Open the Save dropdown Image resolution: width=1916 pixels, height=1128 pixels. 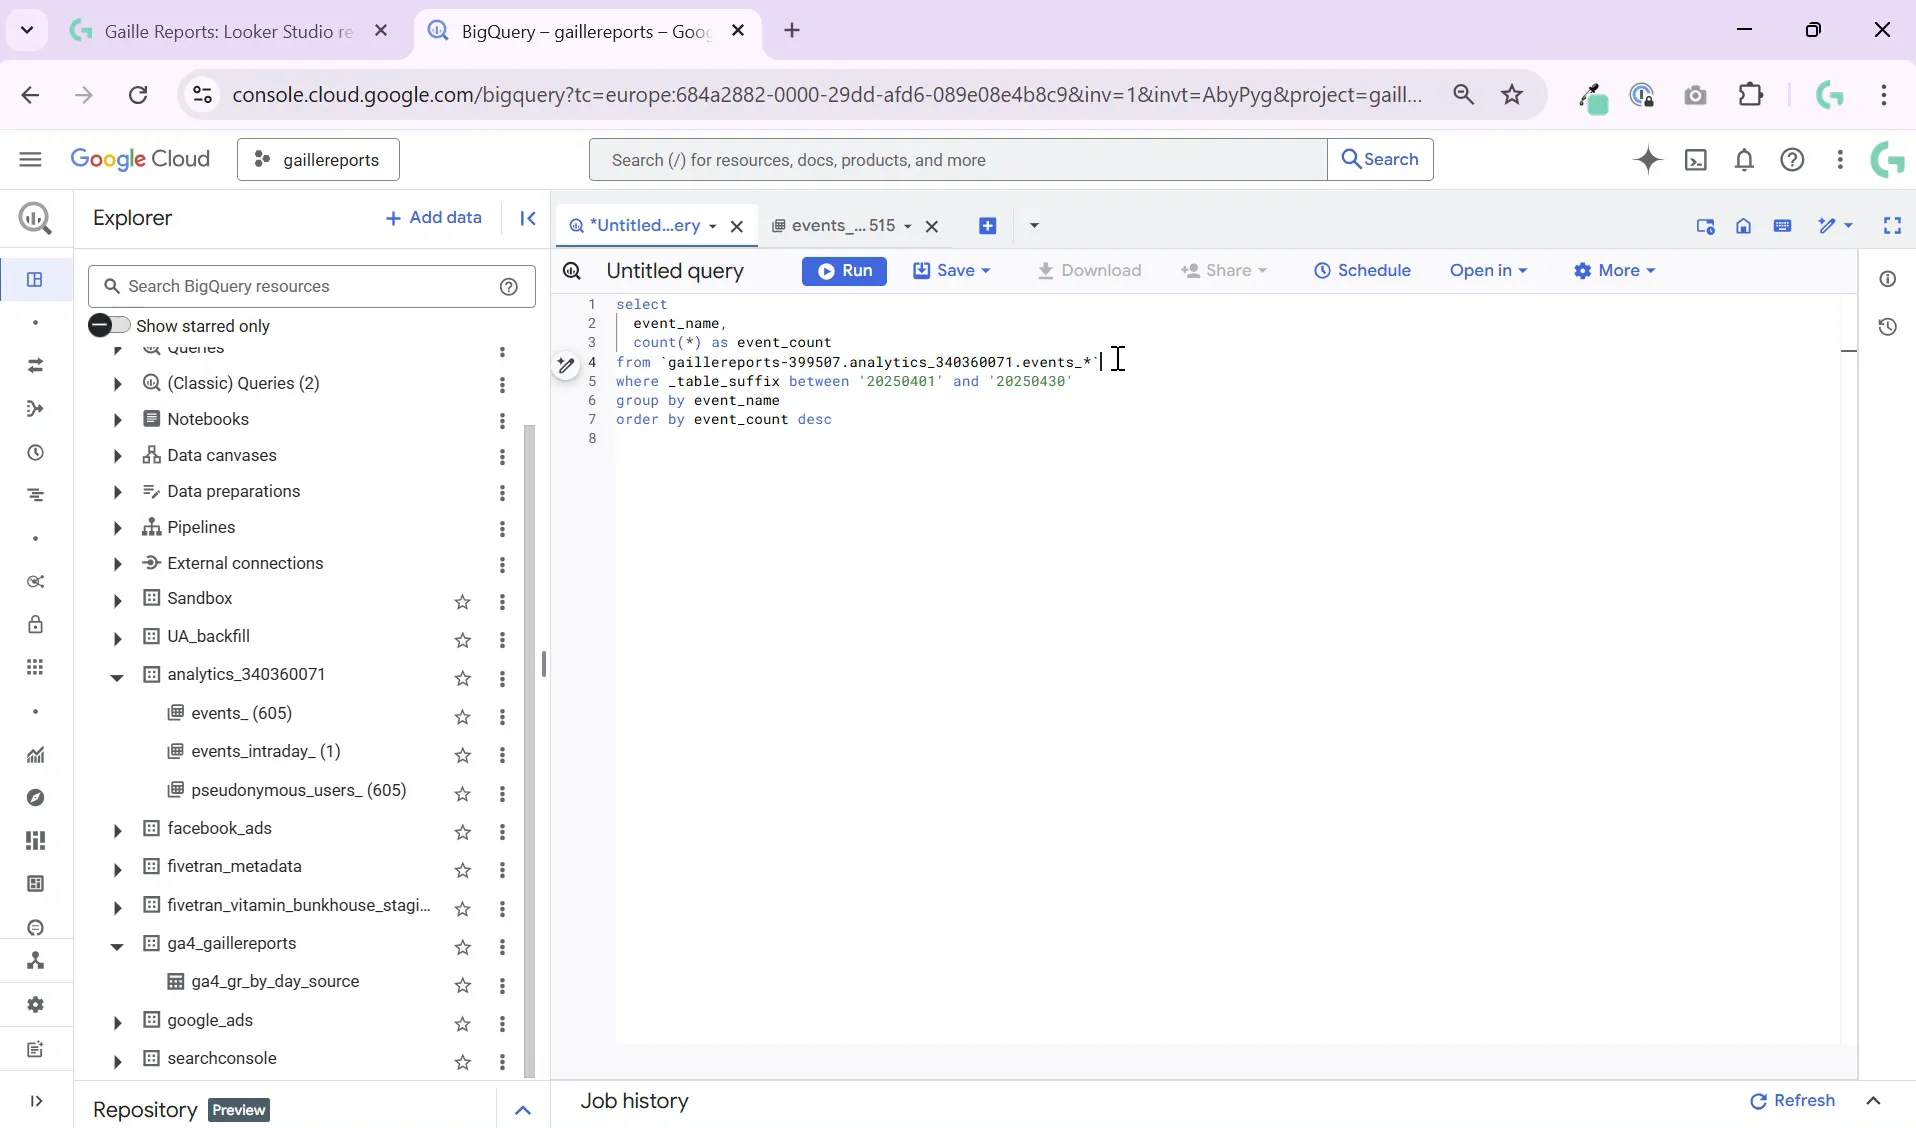coord(951,271)
